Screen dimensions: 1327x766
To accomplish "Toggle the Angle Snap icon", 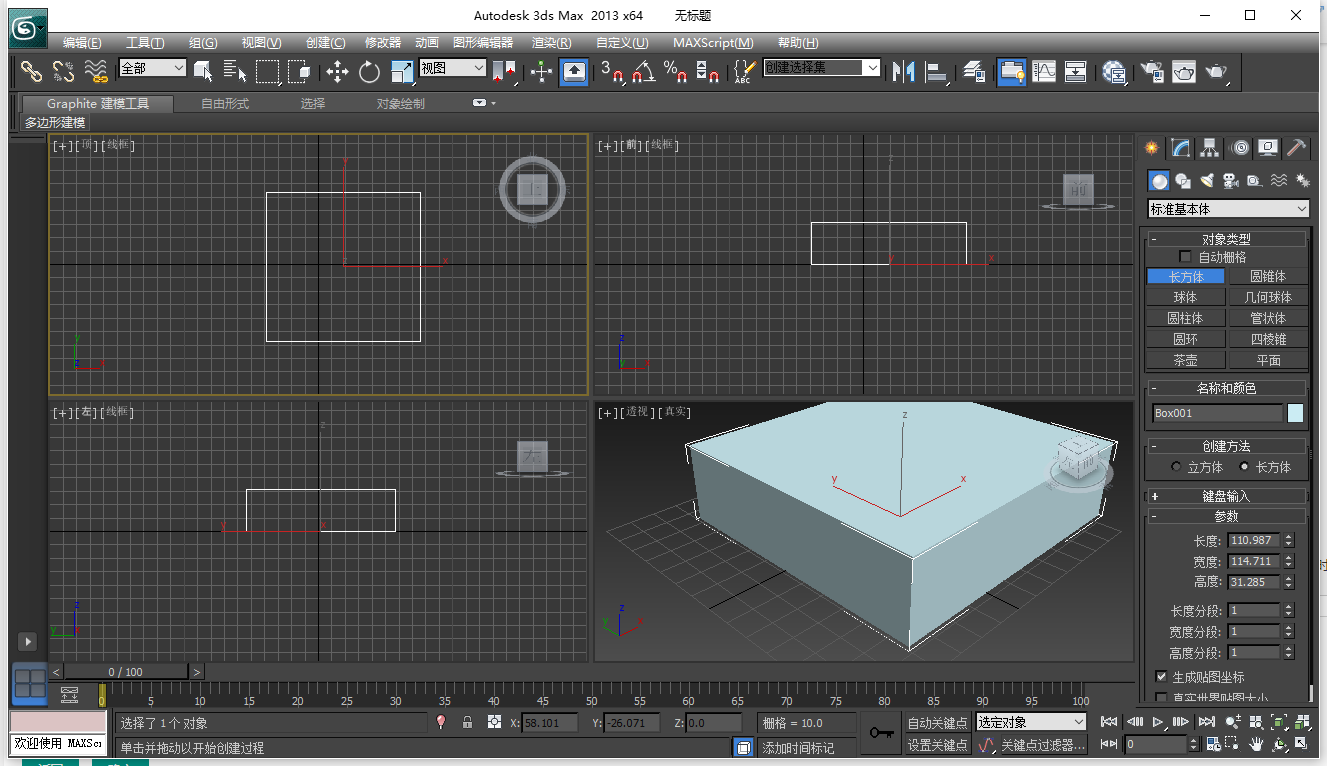I will pyautogui.click(x=644, y=71).
